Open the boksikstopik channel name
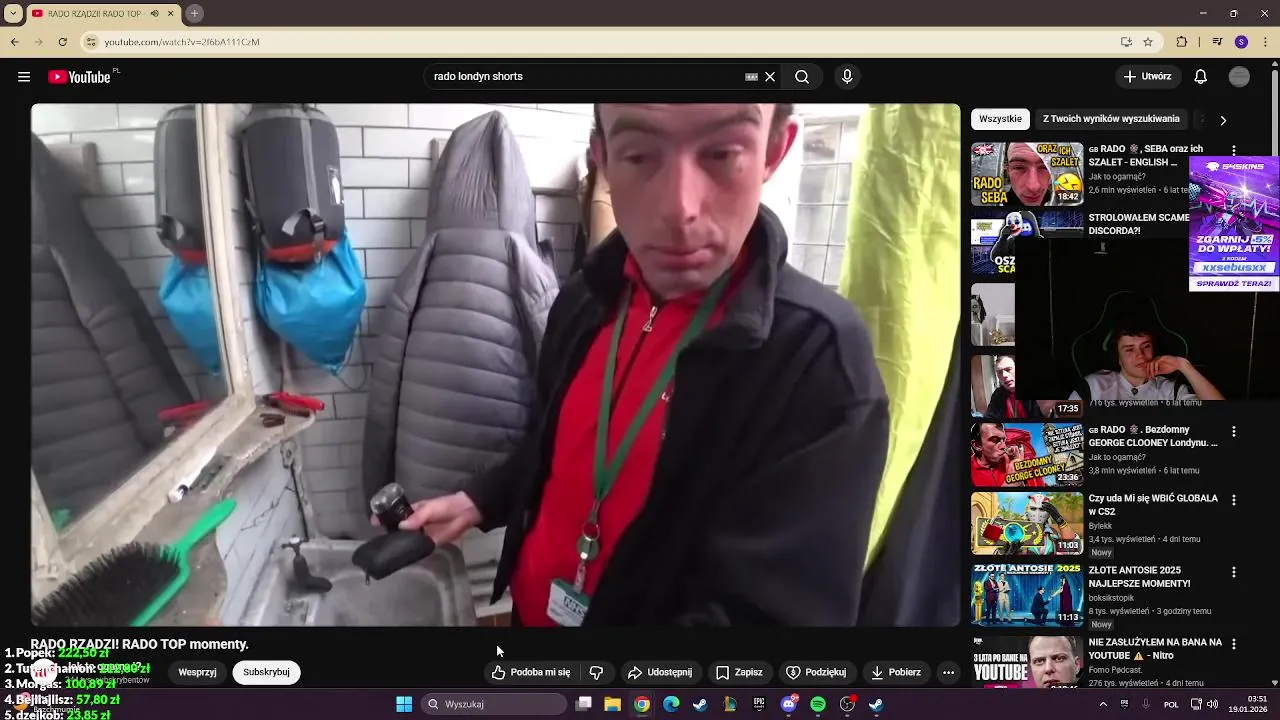Image resolution: width=1280 pixels, height=720 pixels. tap(1112, 598)
